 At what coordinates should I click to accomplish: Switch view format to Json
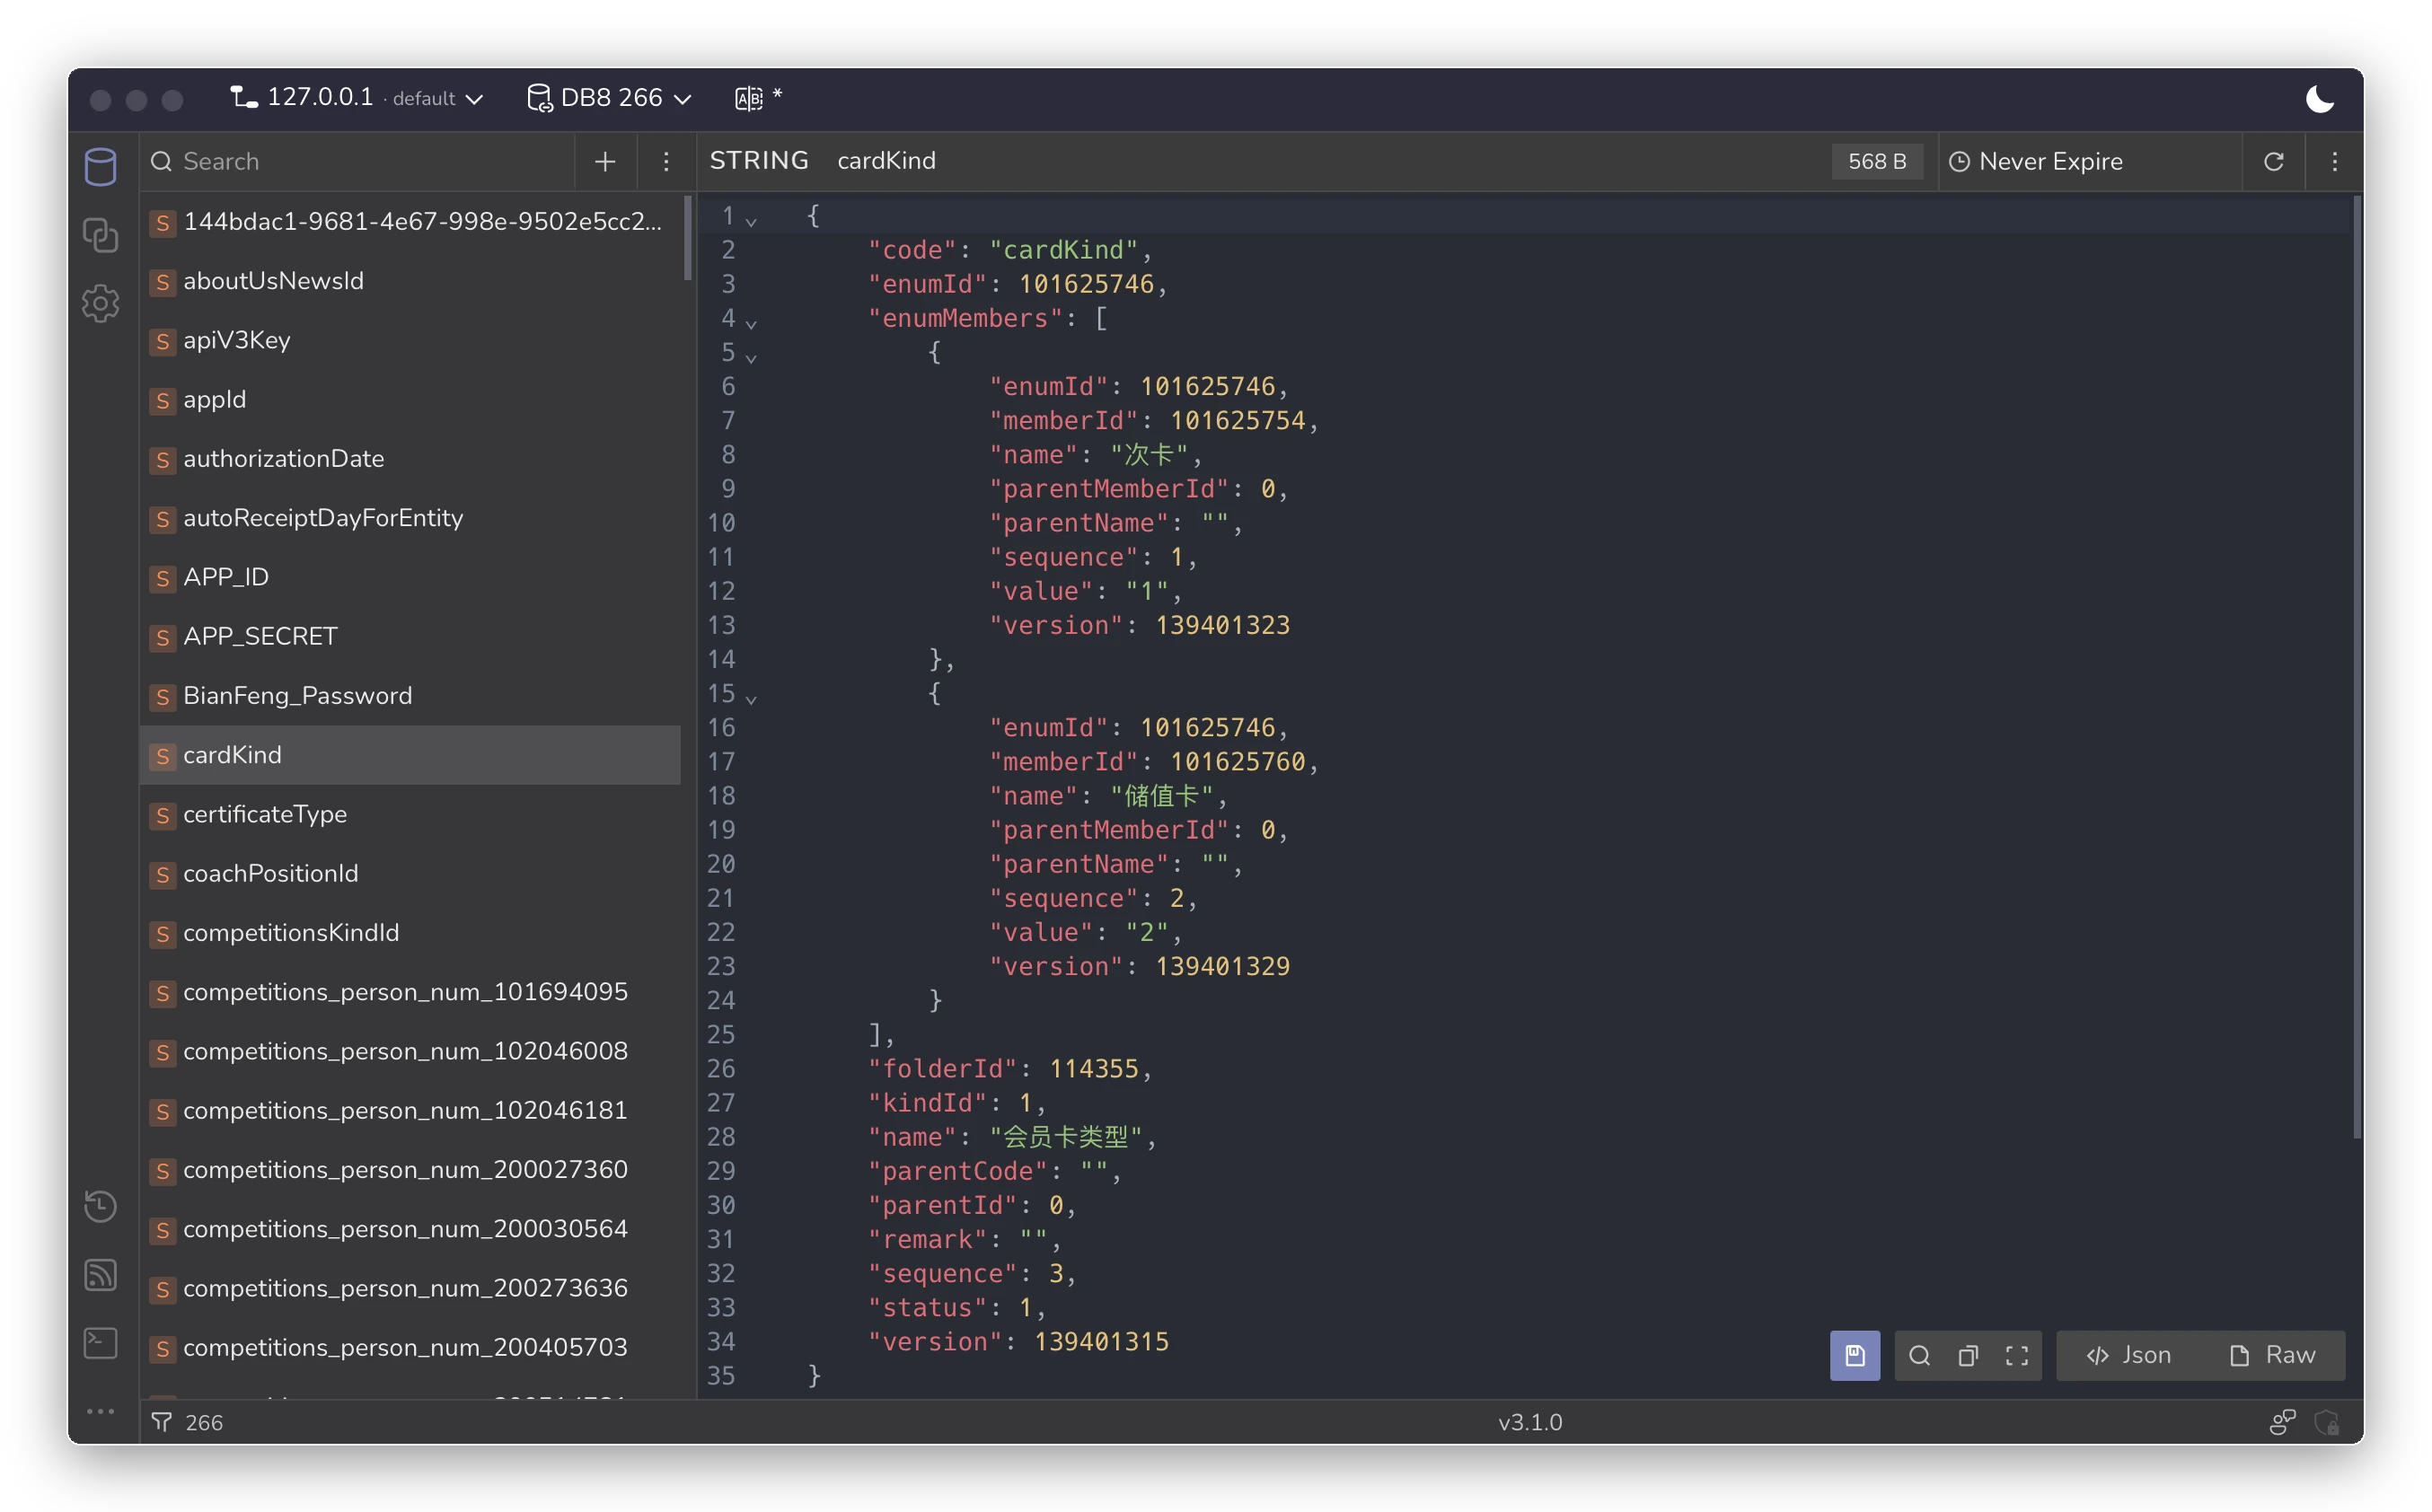pos(2128,1355)
